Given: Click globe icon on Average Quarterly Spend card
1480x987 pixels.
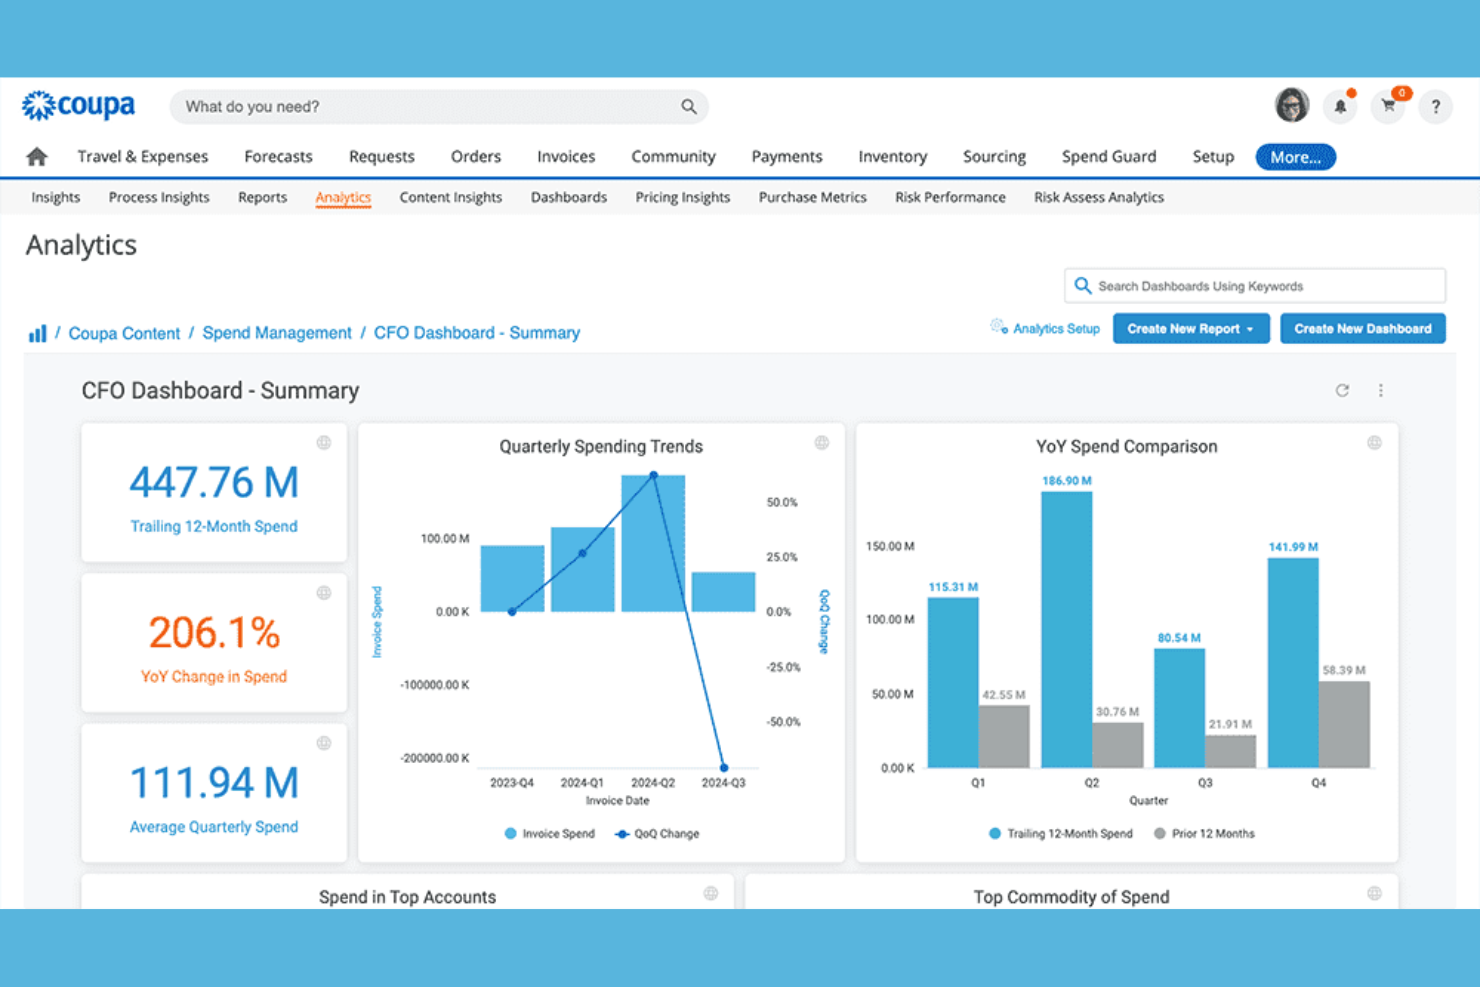Looking at the screenshot, I should click(x=324, y=743).
